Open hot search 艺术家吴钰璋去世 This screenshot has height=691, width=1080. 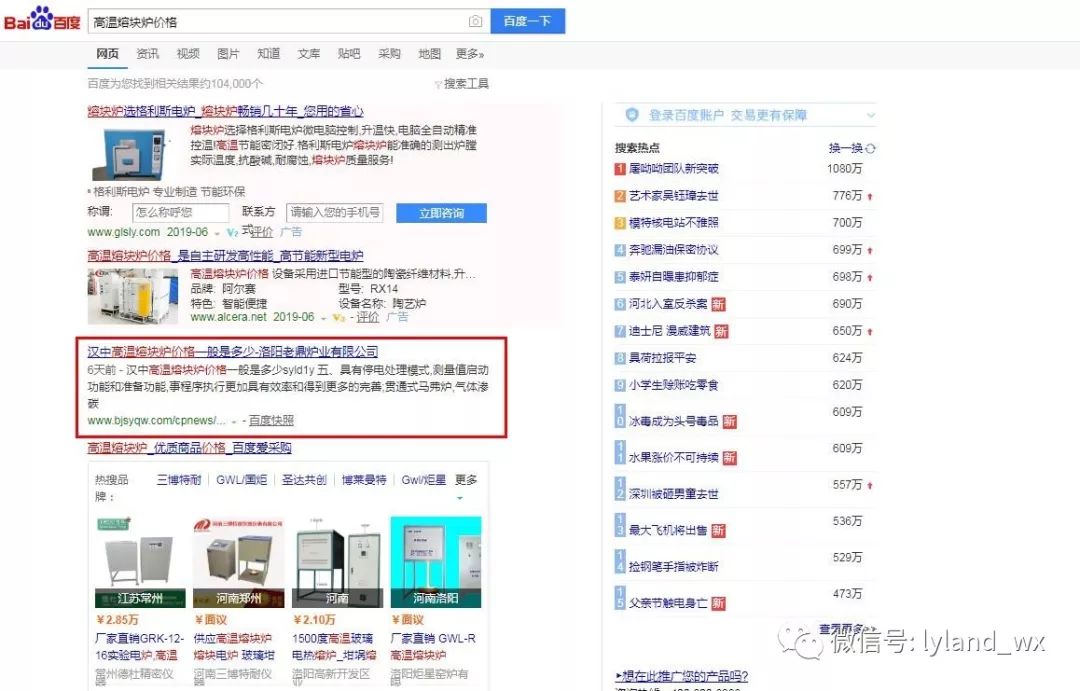pyautogui.click(x=674, y=196)
